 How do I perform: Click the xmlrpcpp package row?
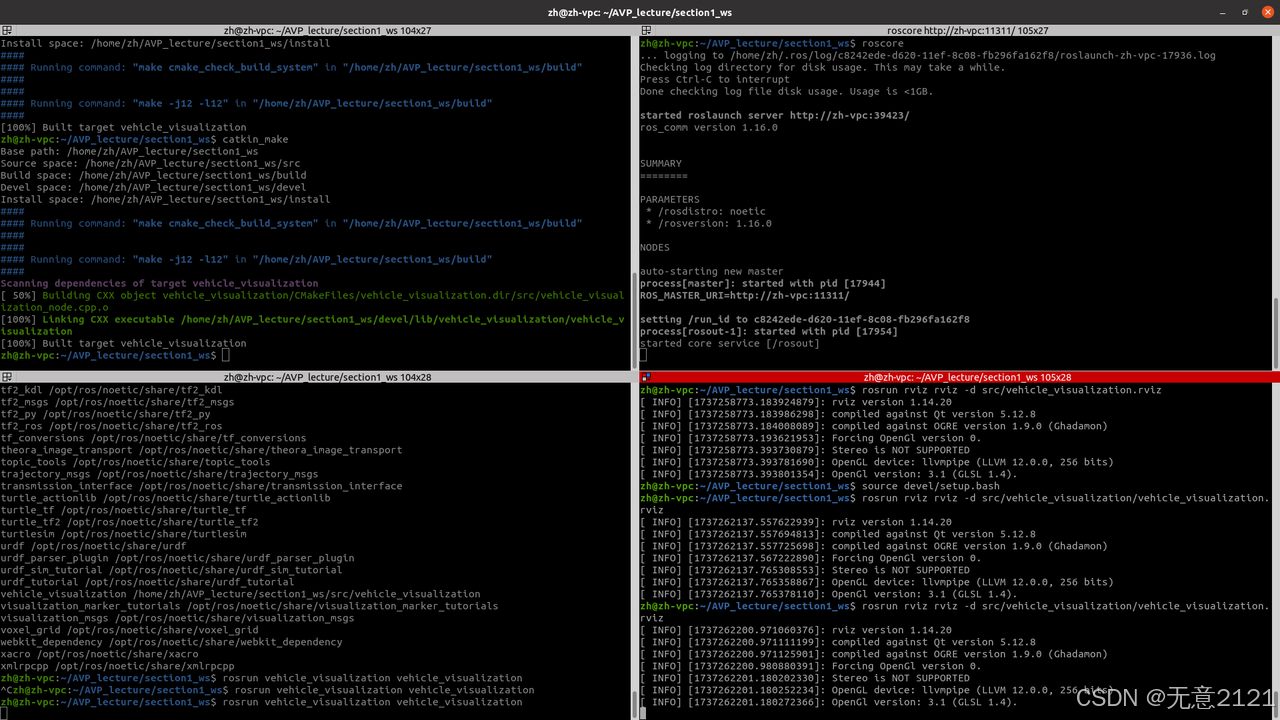pos(117,666)
